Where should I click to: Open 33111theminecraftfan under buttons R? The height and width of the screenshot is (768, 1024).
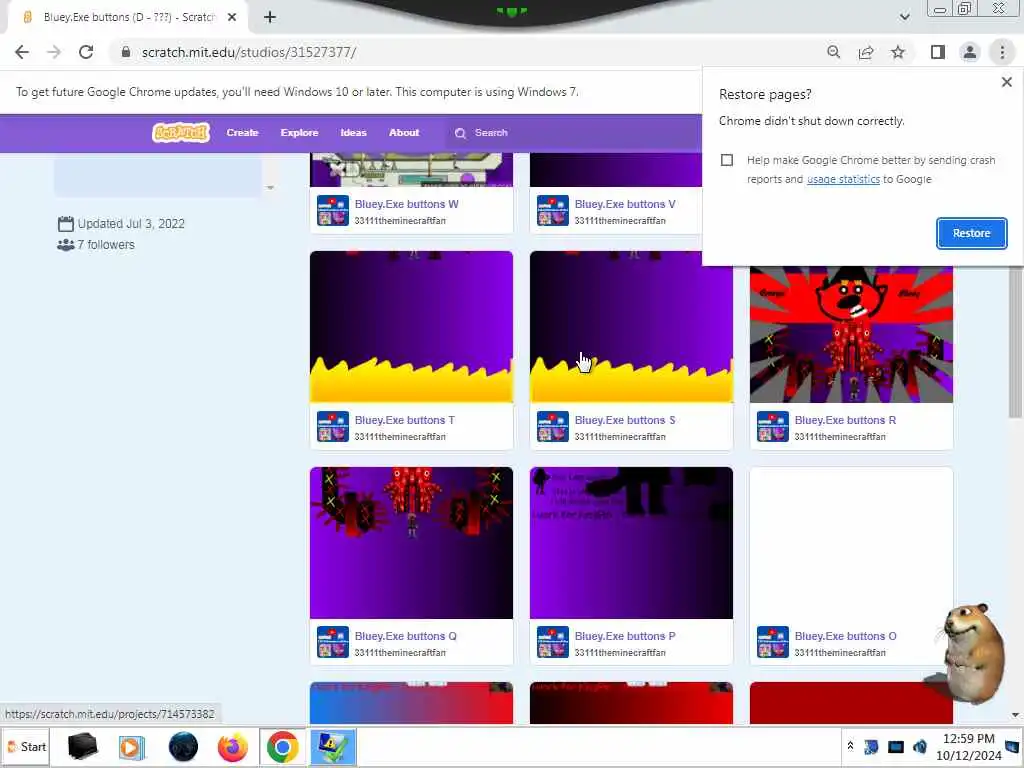tap(840, 436)
